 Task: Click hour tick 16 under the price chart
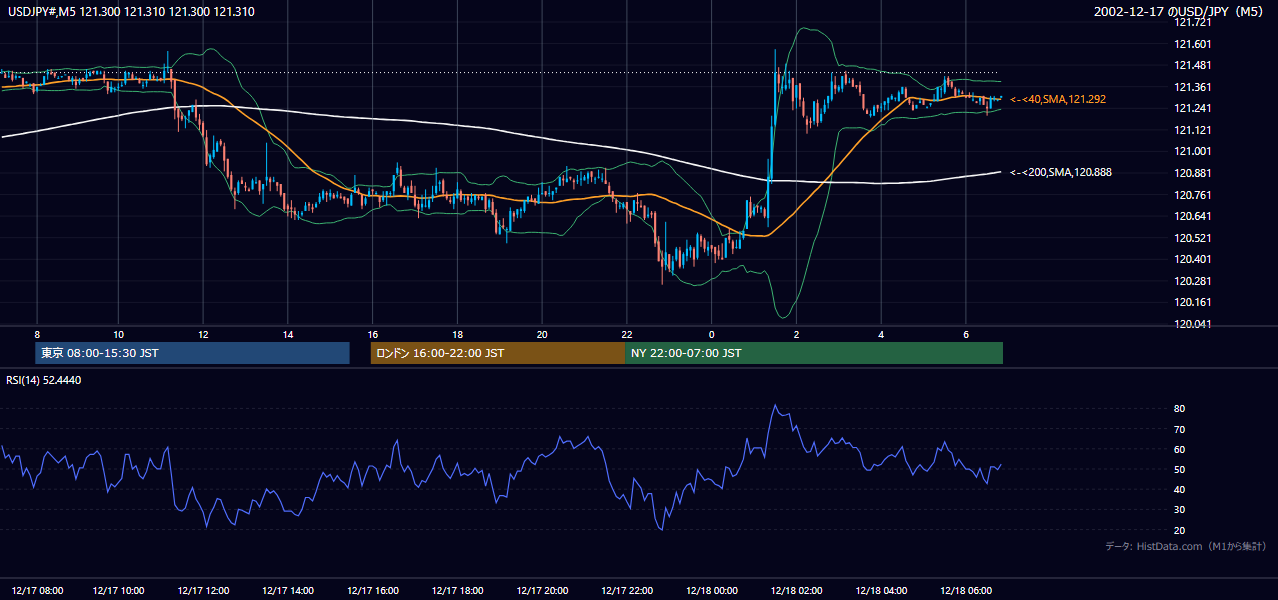tap(373, 334)
